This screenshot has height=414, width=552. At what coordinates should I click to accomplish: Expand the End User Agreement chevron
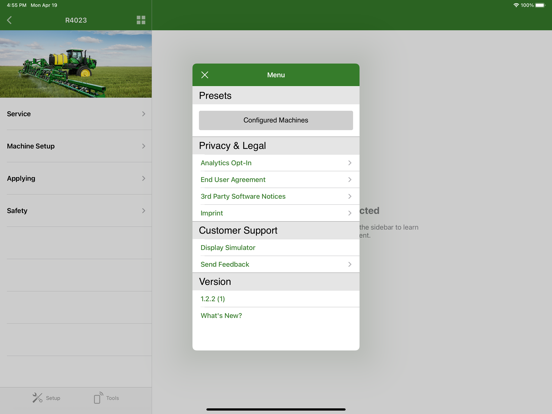(x=350, y=180)
